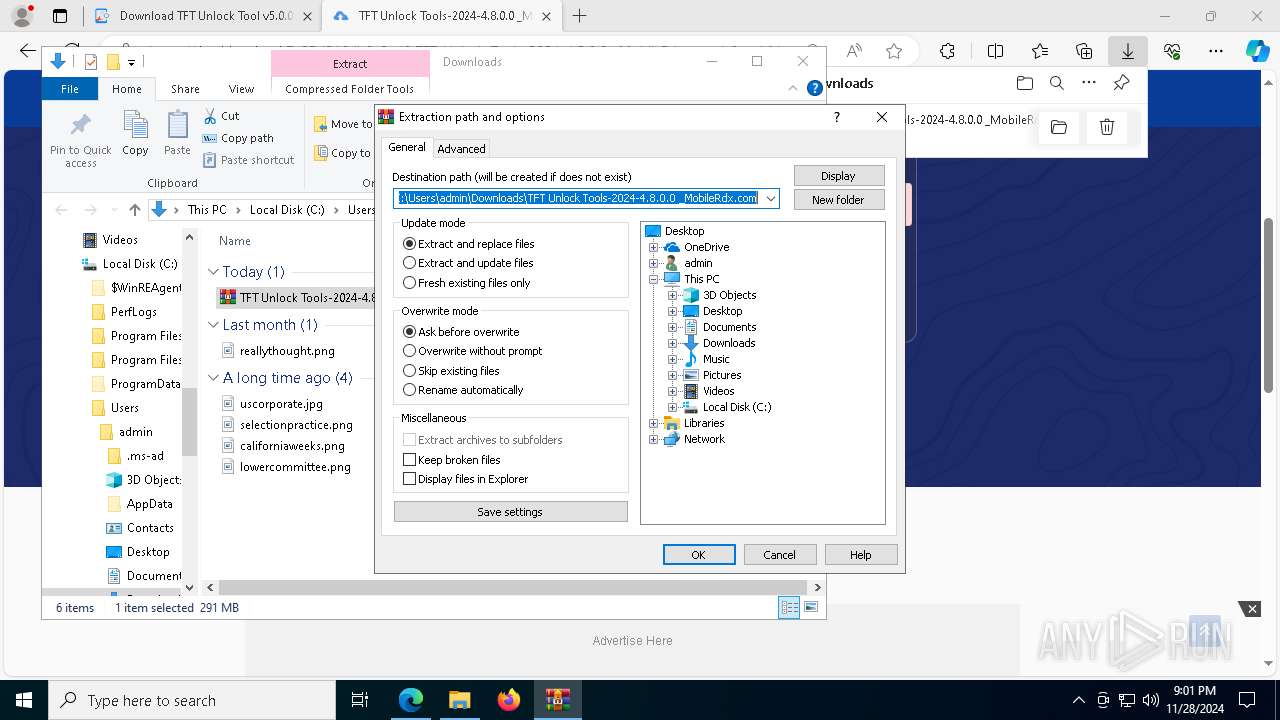
Task: Expand Libraries node in folder tree
Action: pyautogui.click(x=654, y=423)
